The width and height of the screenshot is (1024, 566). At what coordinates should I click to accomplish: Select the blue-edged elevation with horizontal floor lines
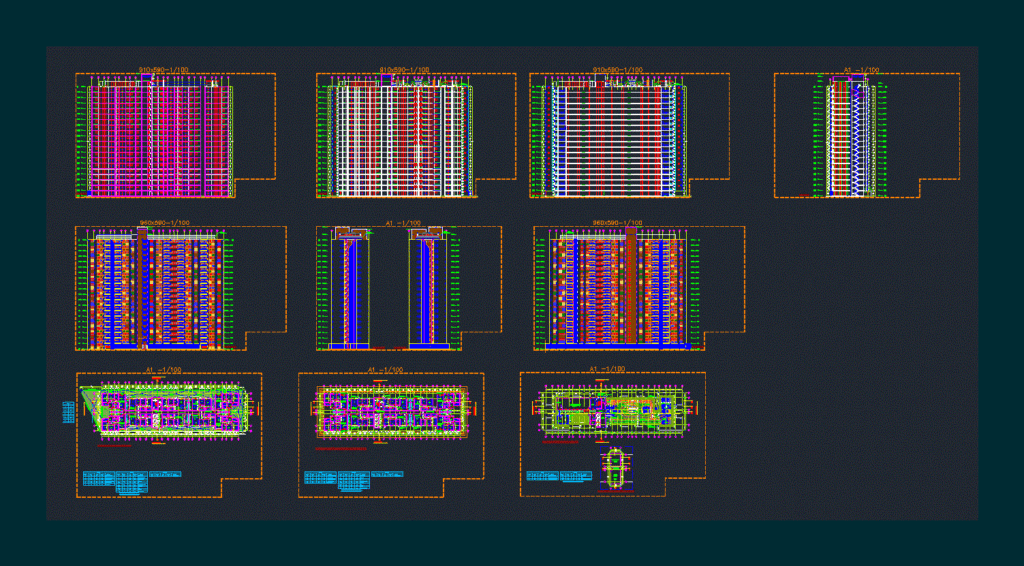click(614, 137)
